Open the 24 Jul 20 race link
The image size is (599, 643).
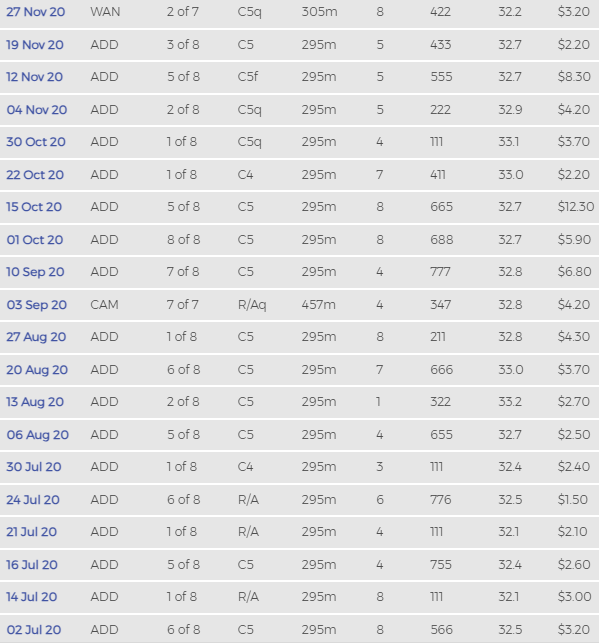point(33,500)
